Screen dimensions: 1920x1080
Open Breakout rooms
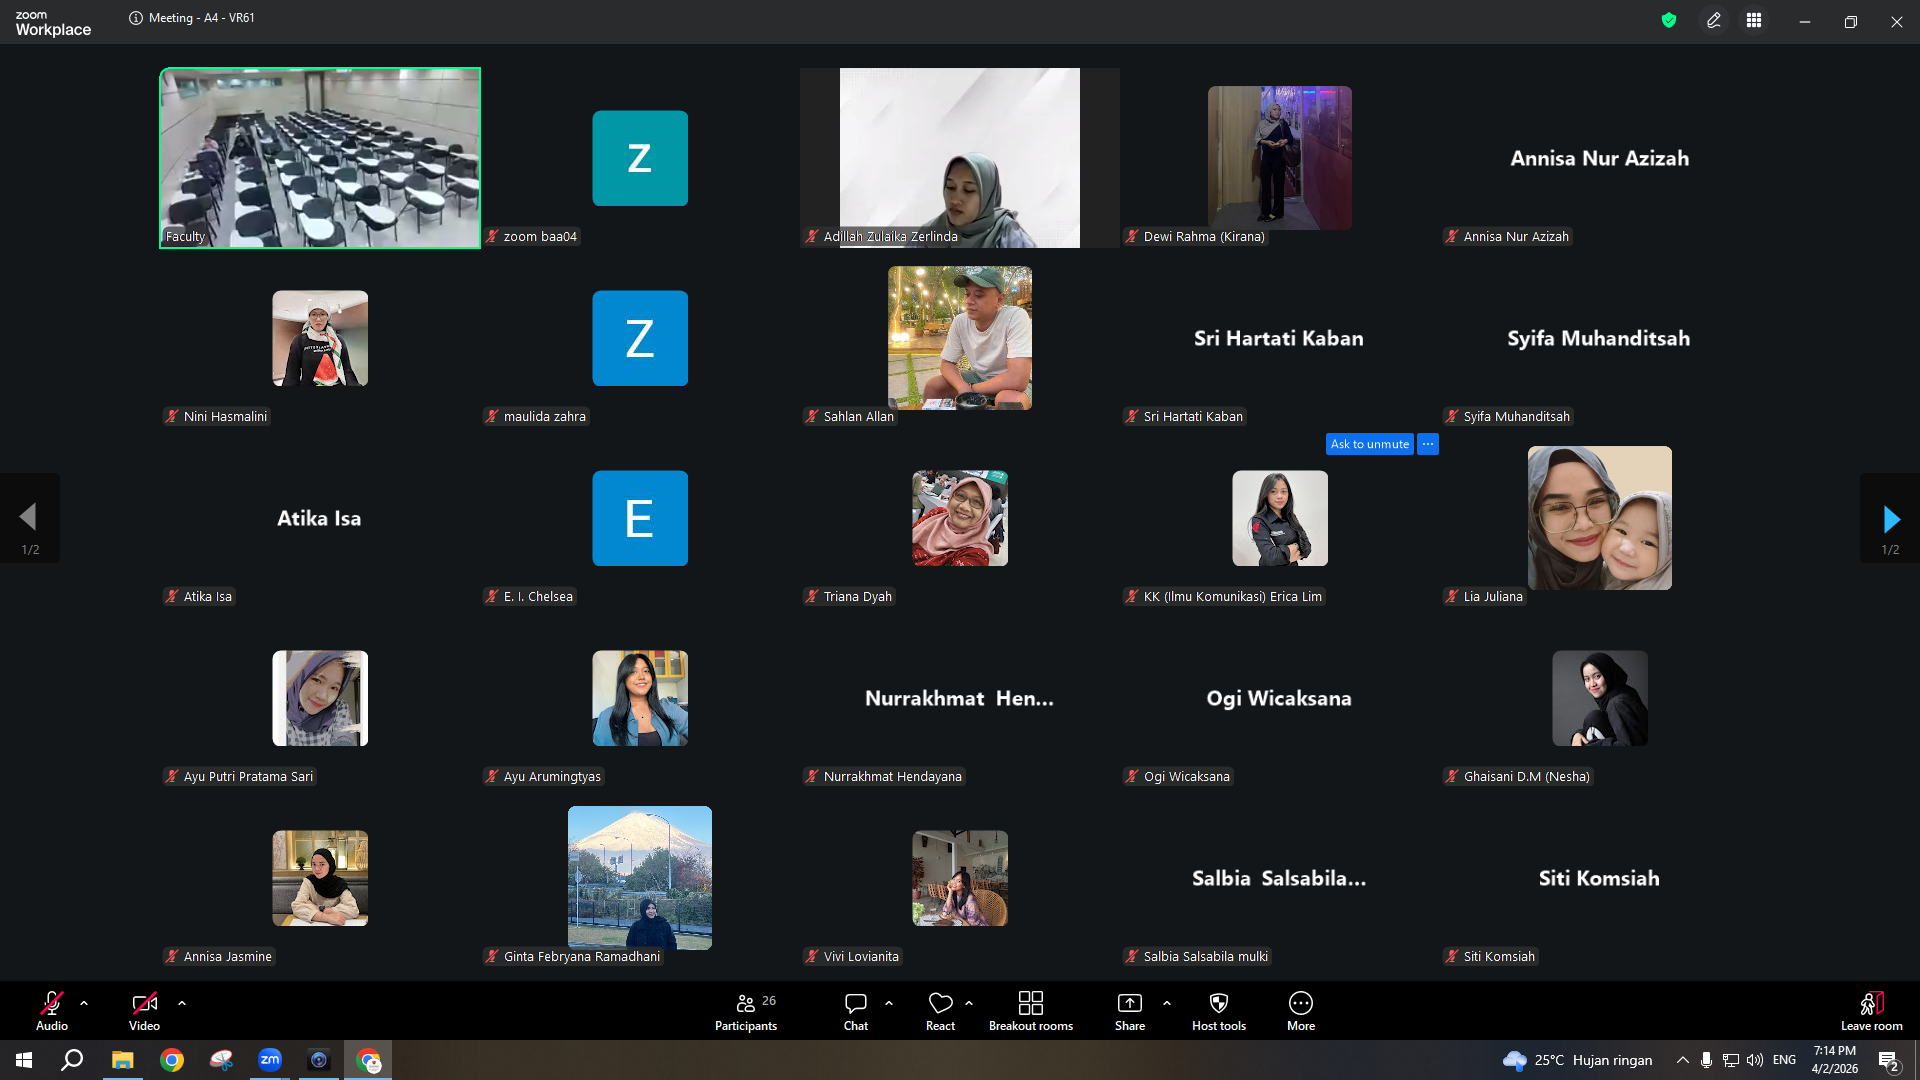(1031, 1010)
